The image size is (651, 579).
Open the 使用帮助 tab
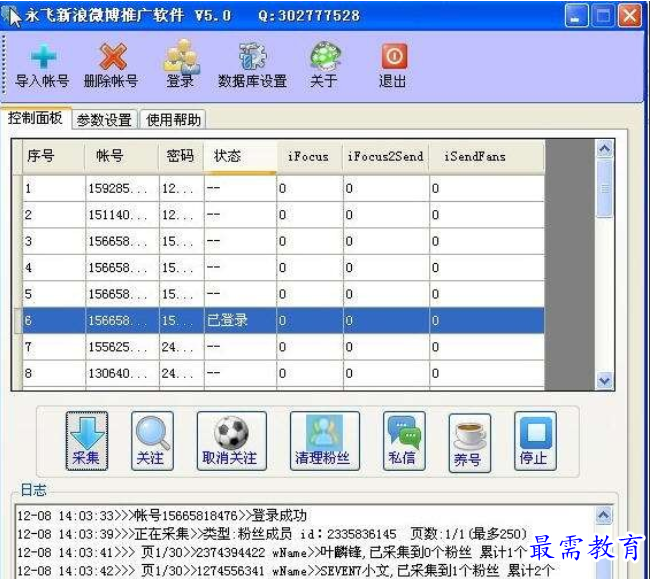(173, 120)
